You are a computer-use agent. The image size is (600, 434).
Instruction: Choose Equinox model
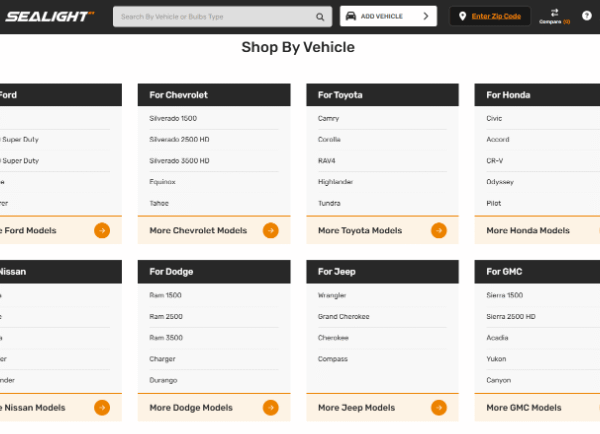(162, 182)
